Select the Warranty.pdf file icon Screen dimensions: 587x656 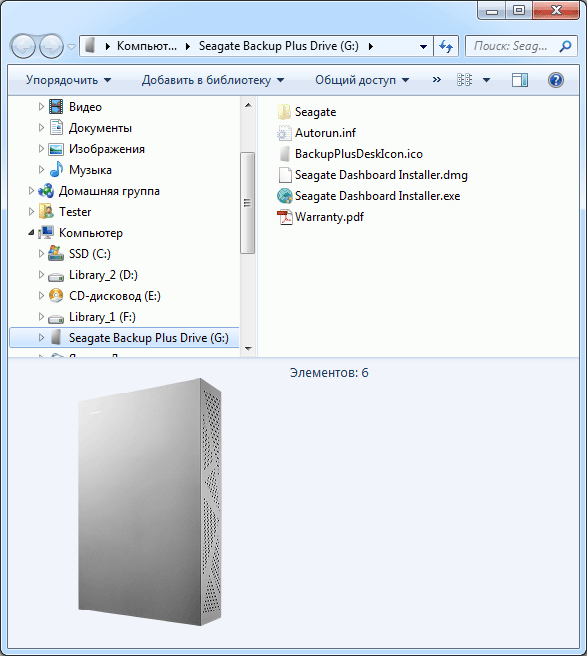[285, 217]
